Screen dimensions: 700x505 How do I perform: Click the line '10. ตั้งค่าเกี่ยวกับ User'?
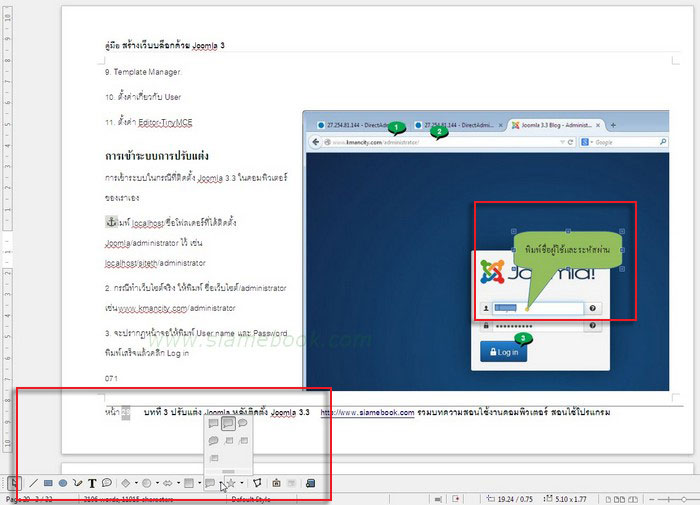click(143, 96)
